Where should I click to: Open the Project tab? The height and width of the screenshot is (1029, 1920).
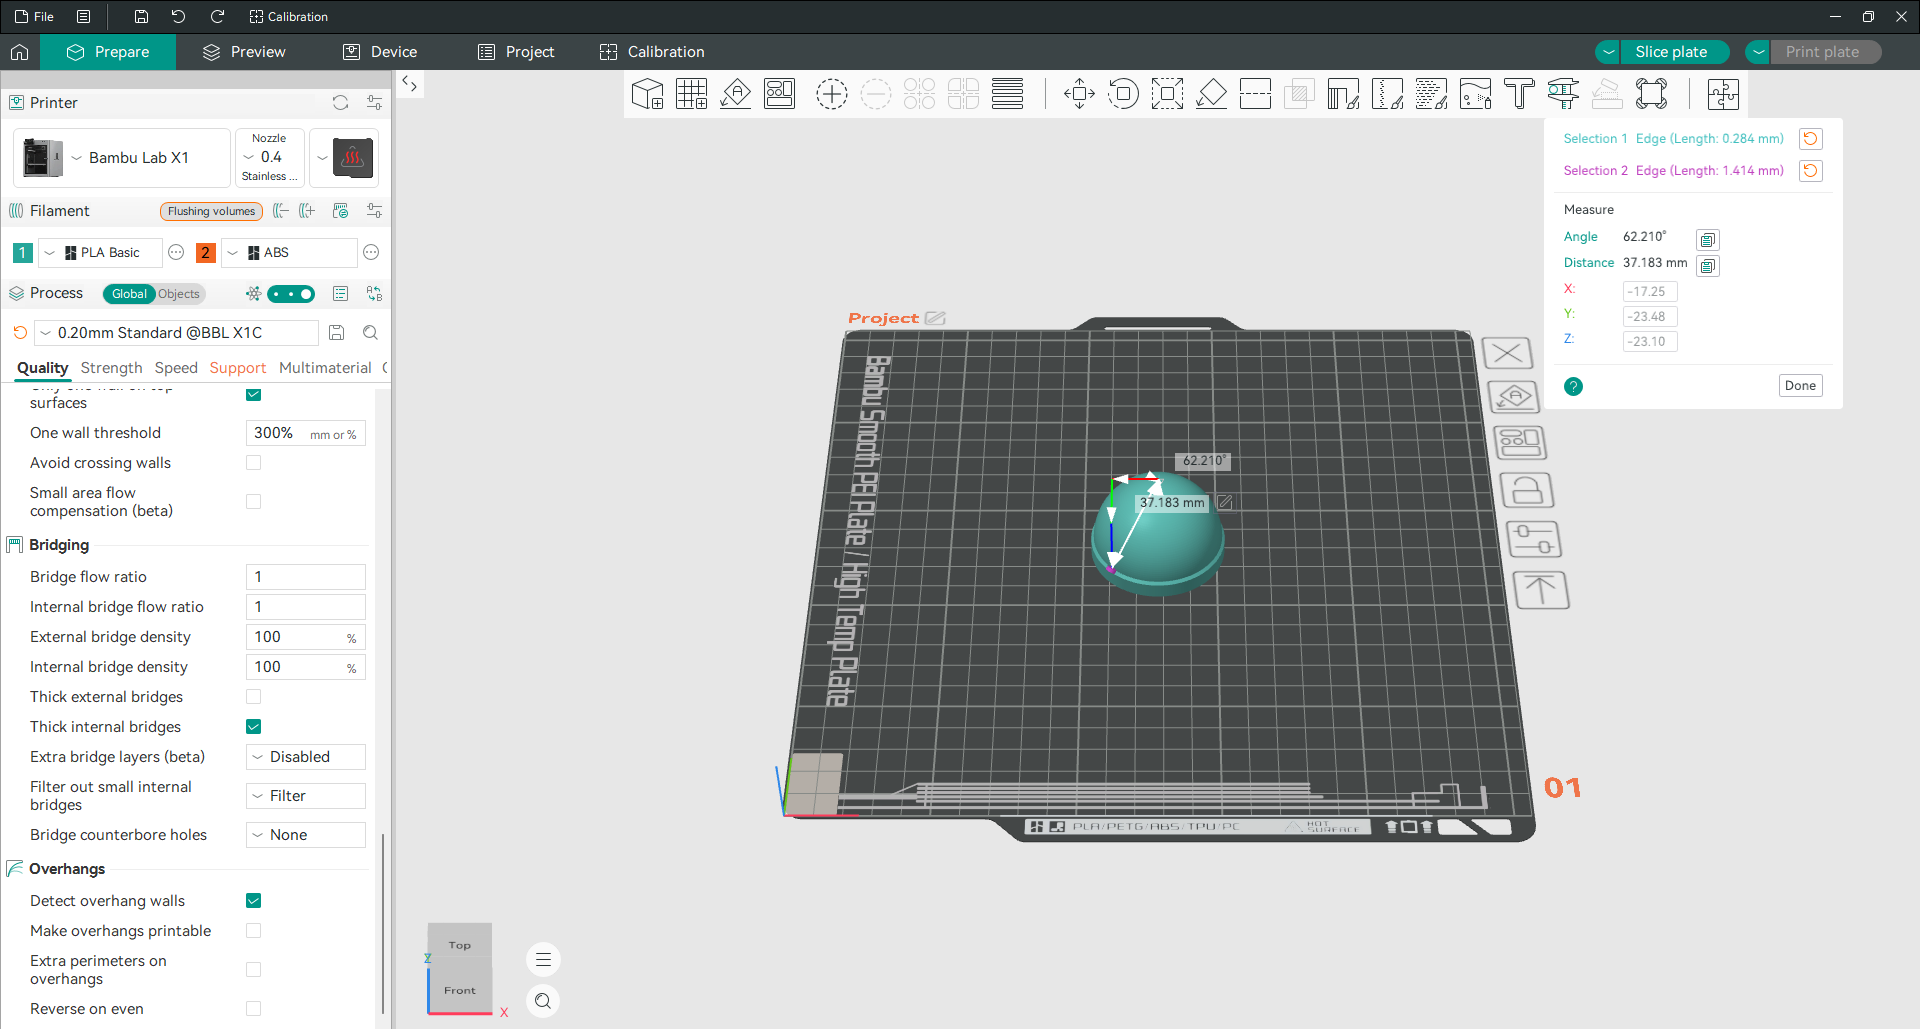point(516,52)
